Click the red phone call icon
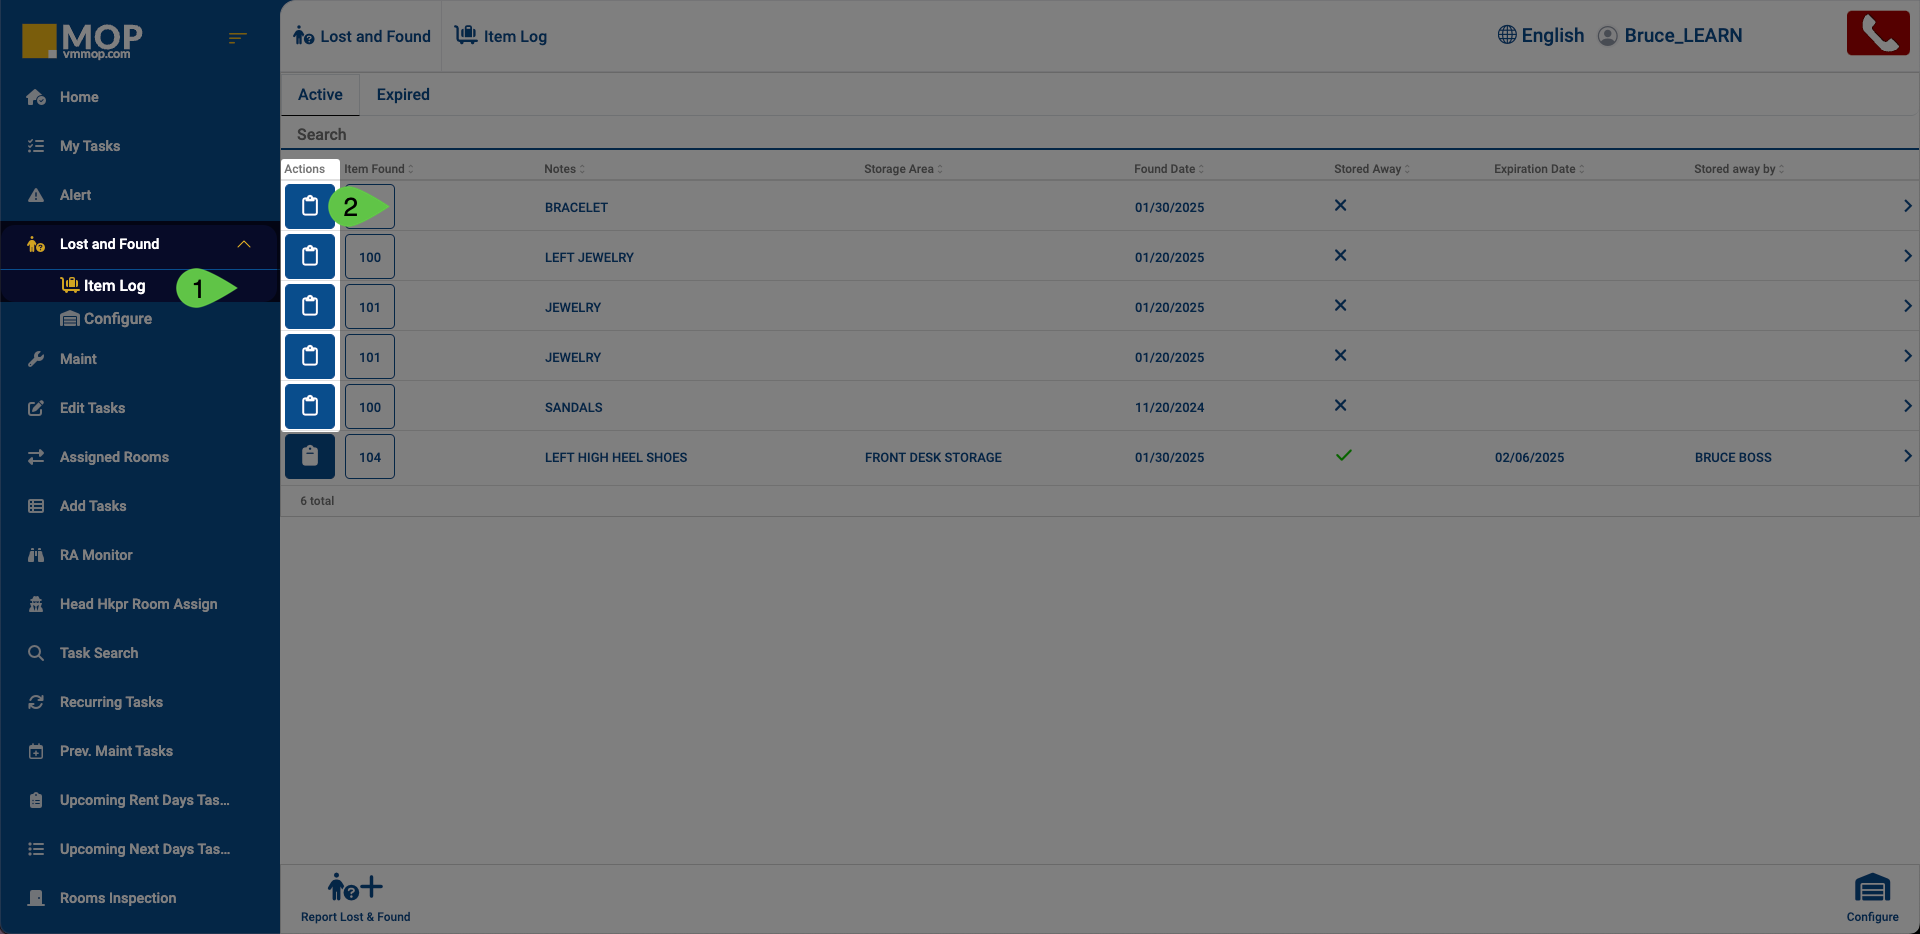 tap(1877, 33)
